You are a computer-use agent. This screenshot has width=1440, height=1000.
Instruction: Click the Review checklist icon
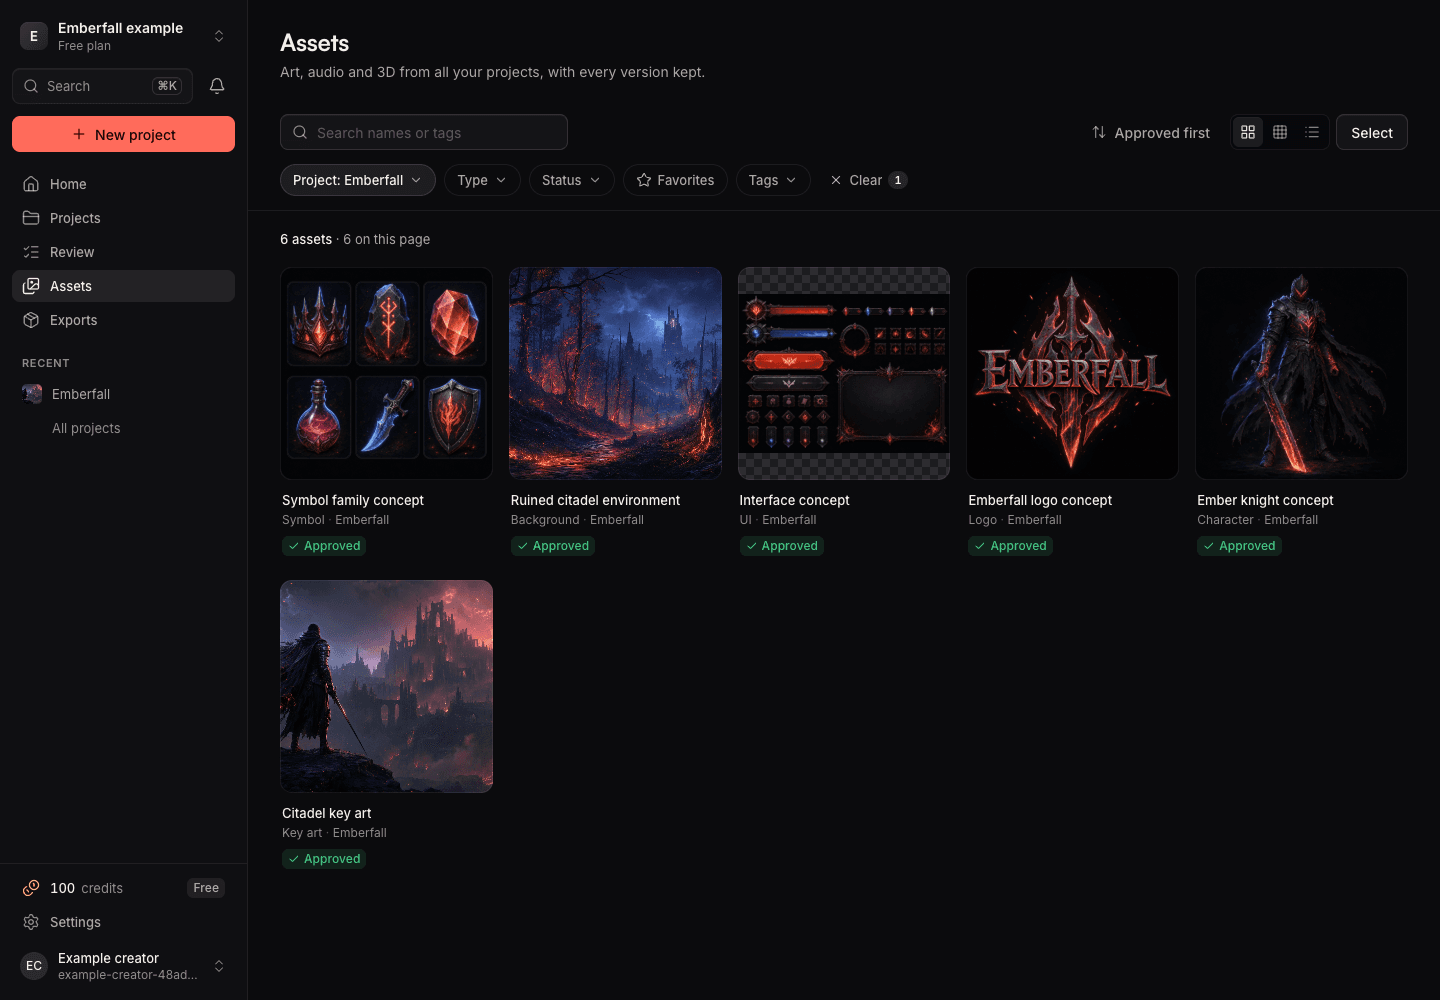tap(31, 252)
